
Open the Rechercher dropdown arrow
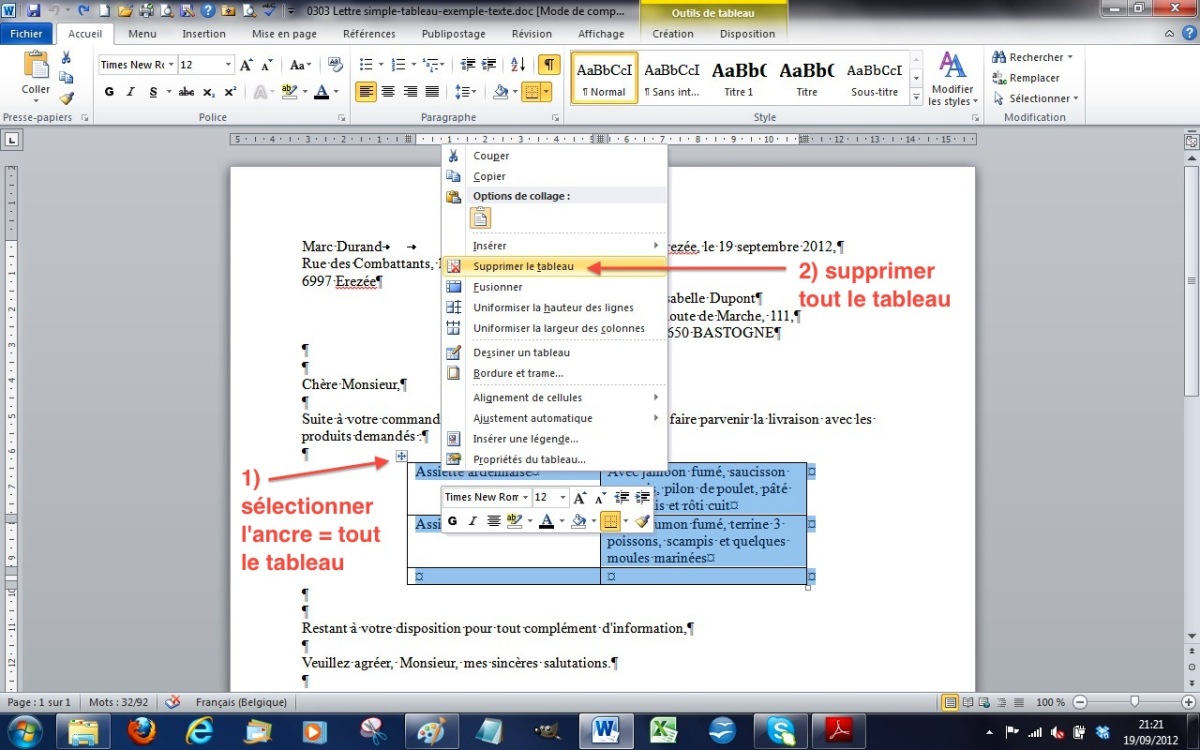point(1070,58)
